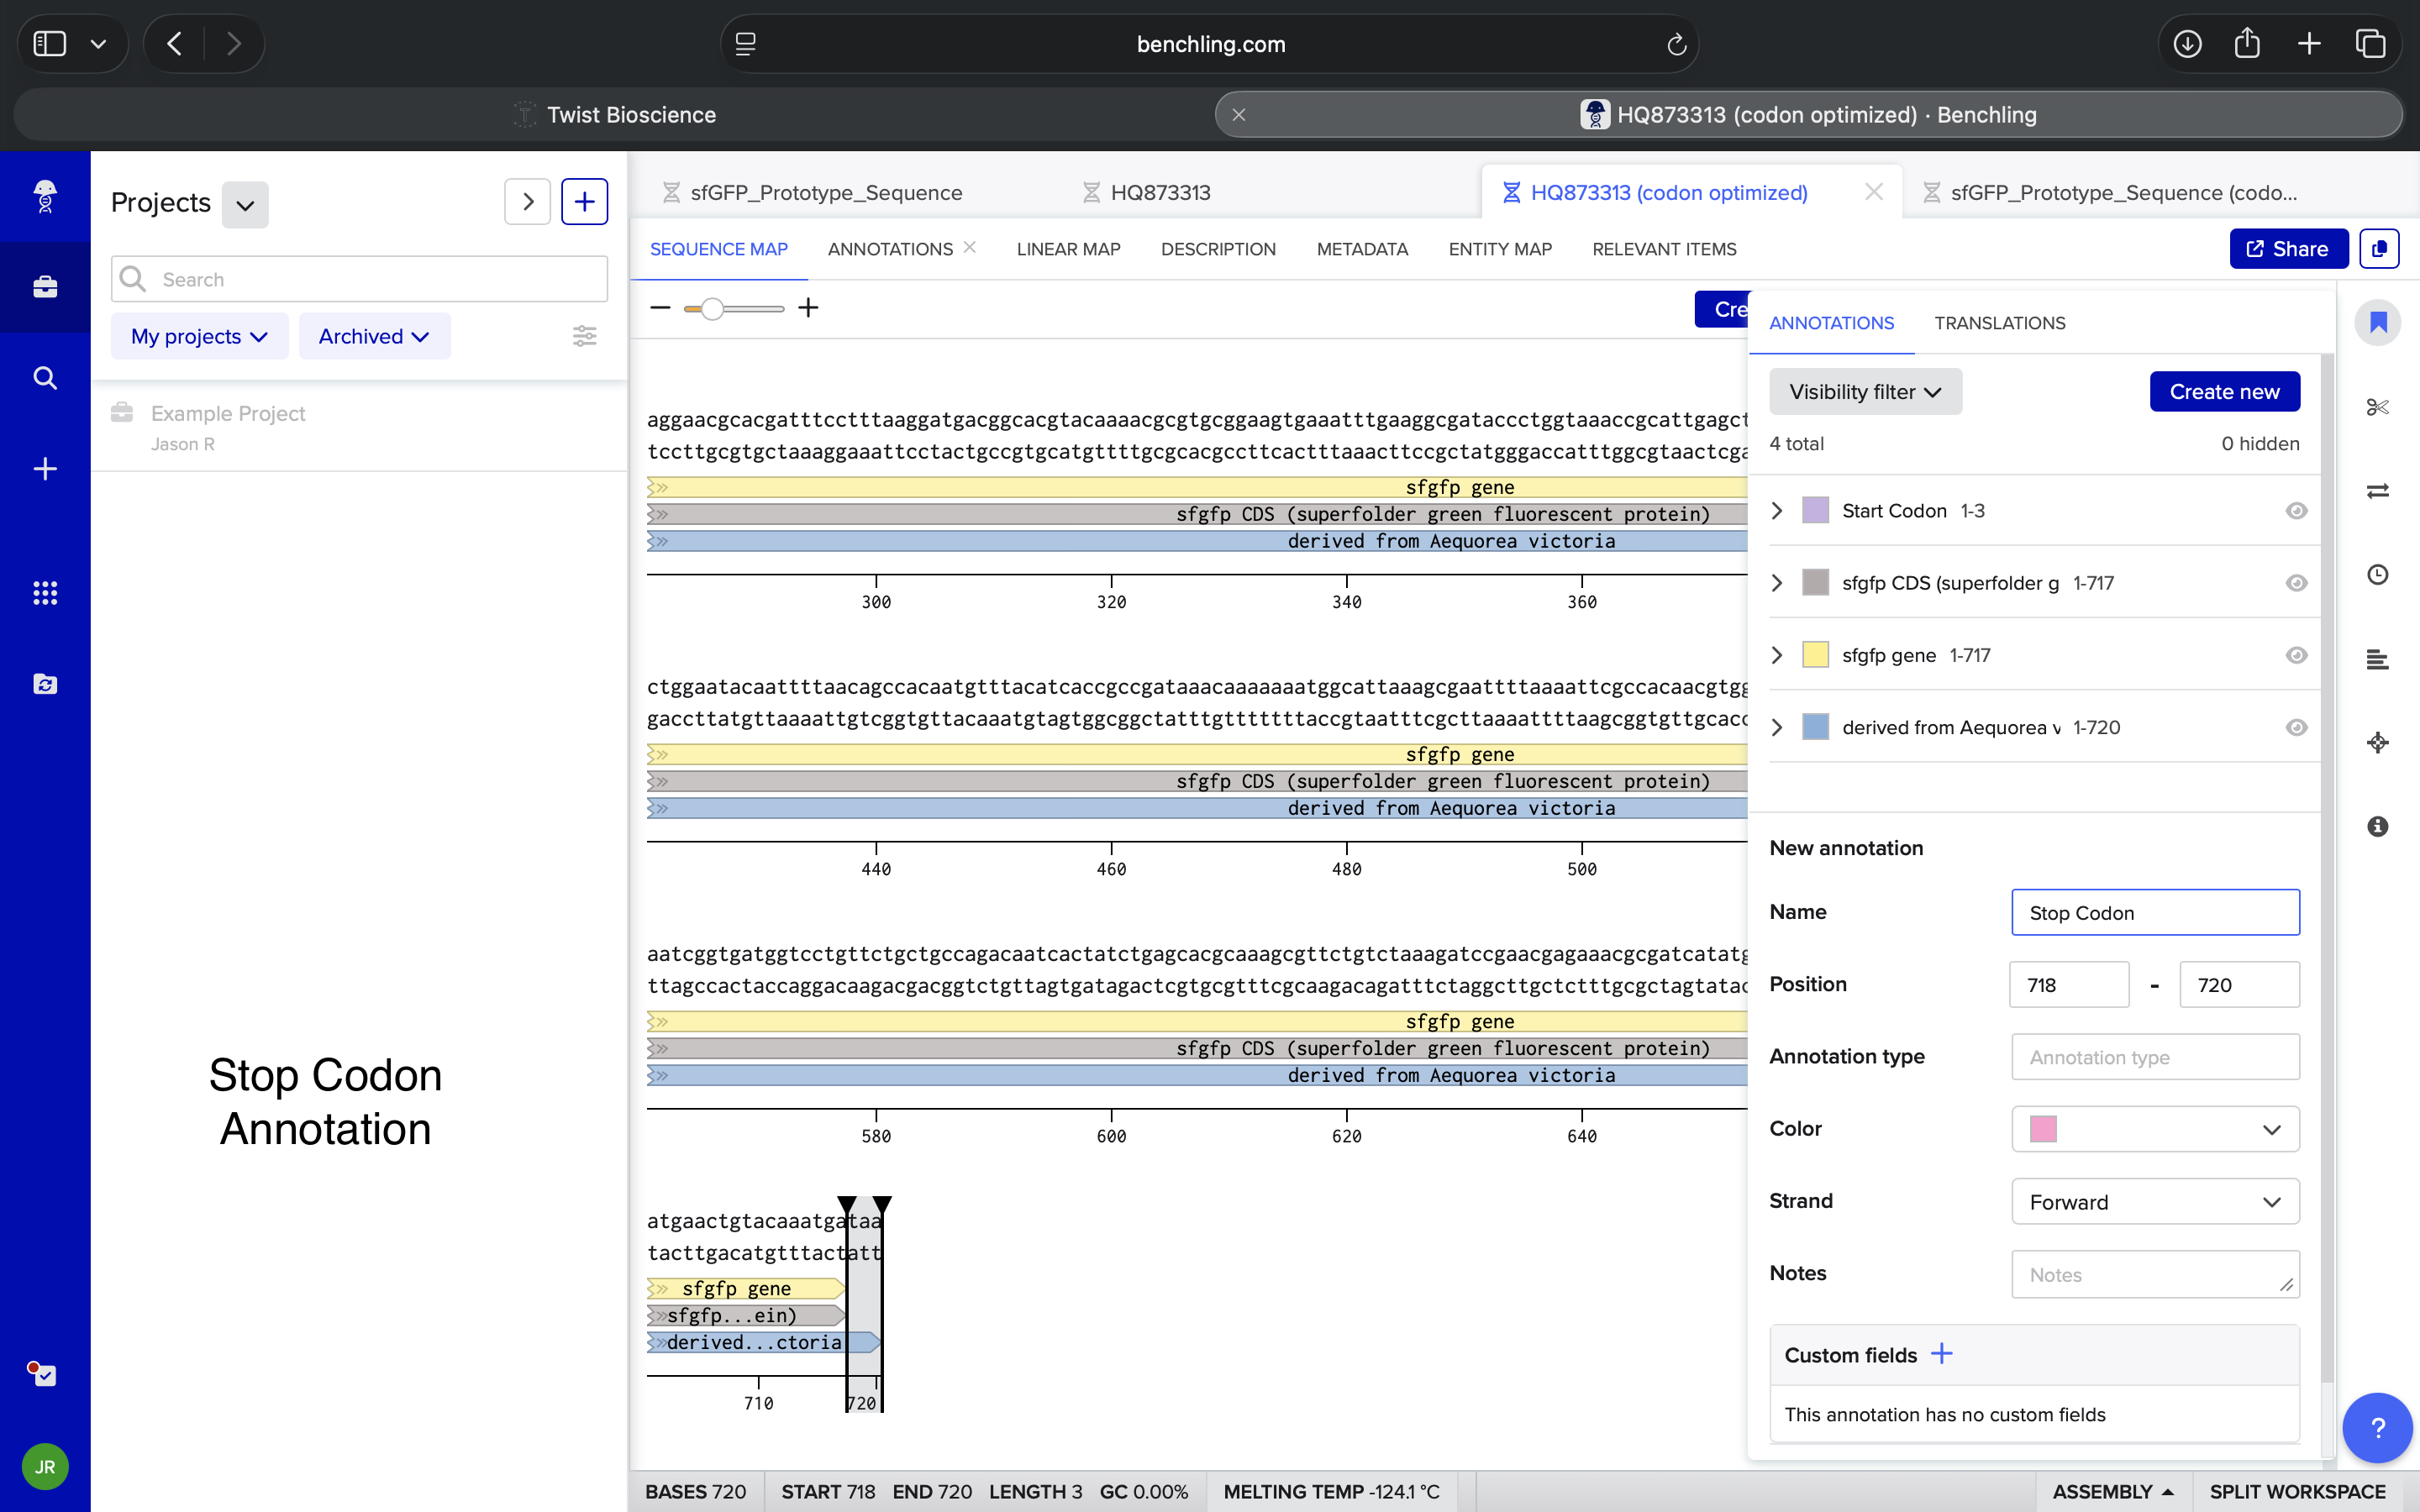The height and width of the screenshot is (1512, 2420).
Task: Click the Notes text field
Action: tap(2155, 1274)
